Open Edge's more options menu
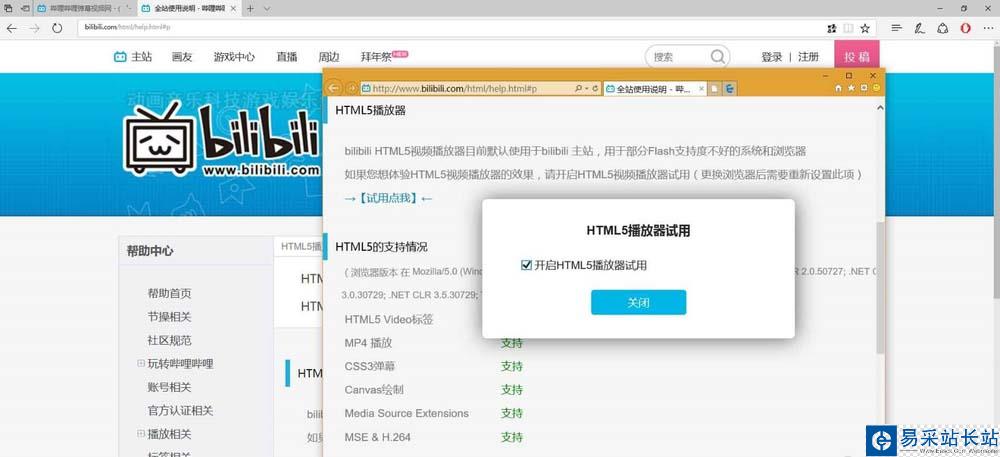 [989, 28]
